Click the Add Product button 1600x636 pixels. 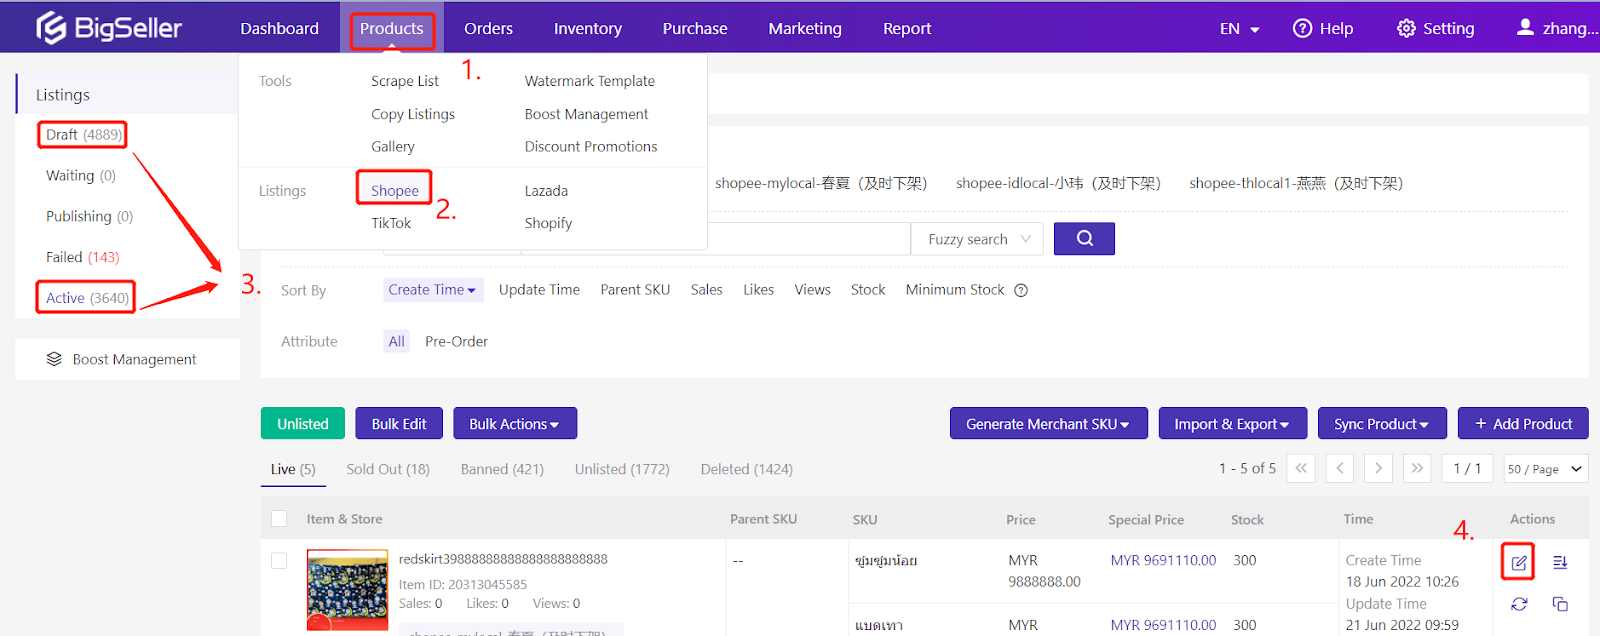coord(1522,424)
